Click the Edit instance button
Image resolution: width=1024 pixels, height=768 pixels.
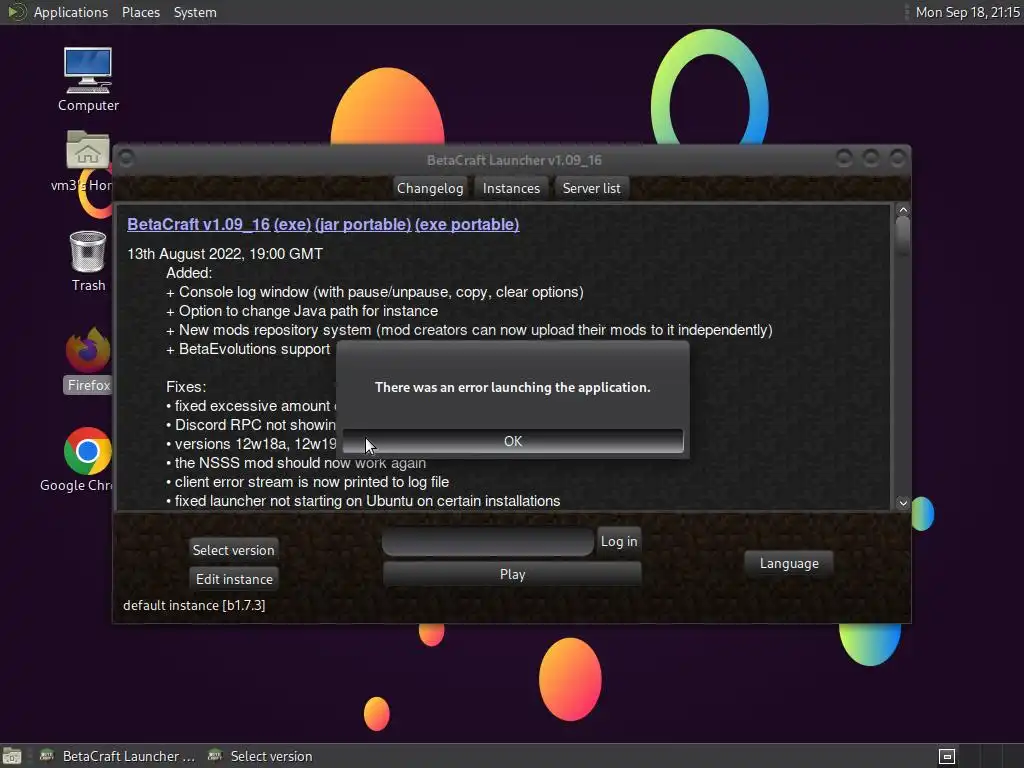pyautogui.click(x=234, y=579)
